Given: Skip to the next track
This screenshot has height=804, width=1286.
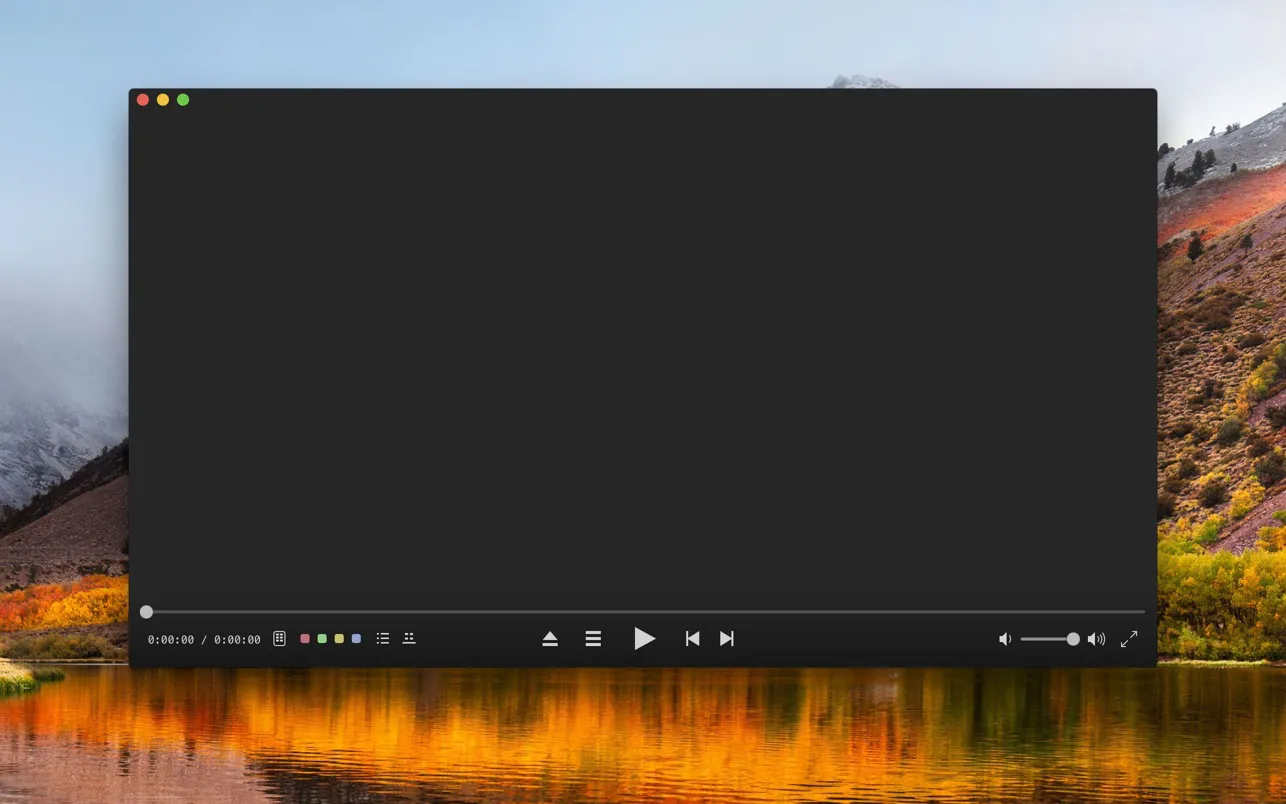Looking at the screenshot, I should [x=727, y=639].
